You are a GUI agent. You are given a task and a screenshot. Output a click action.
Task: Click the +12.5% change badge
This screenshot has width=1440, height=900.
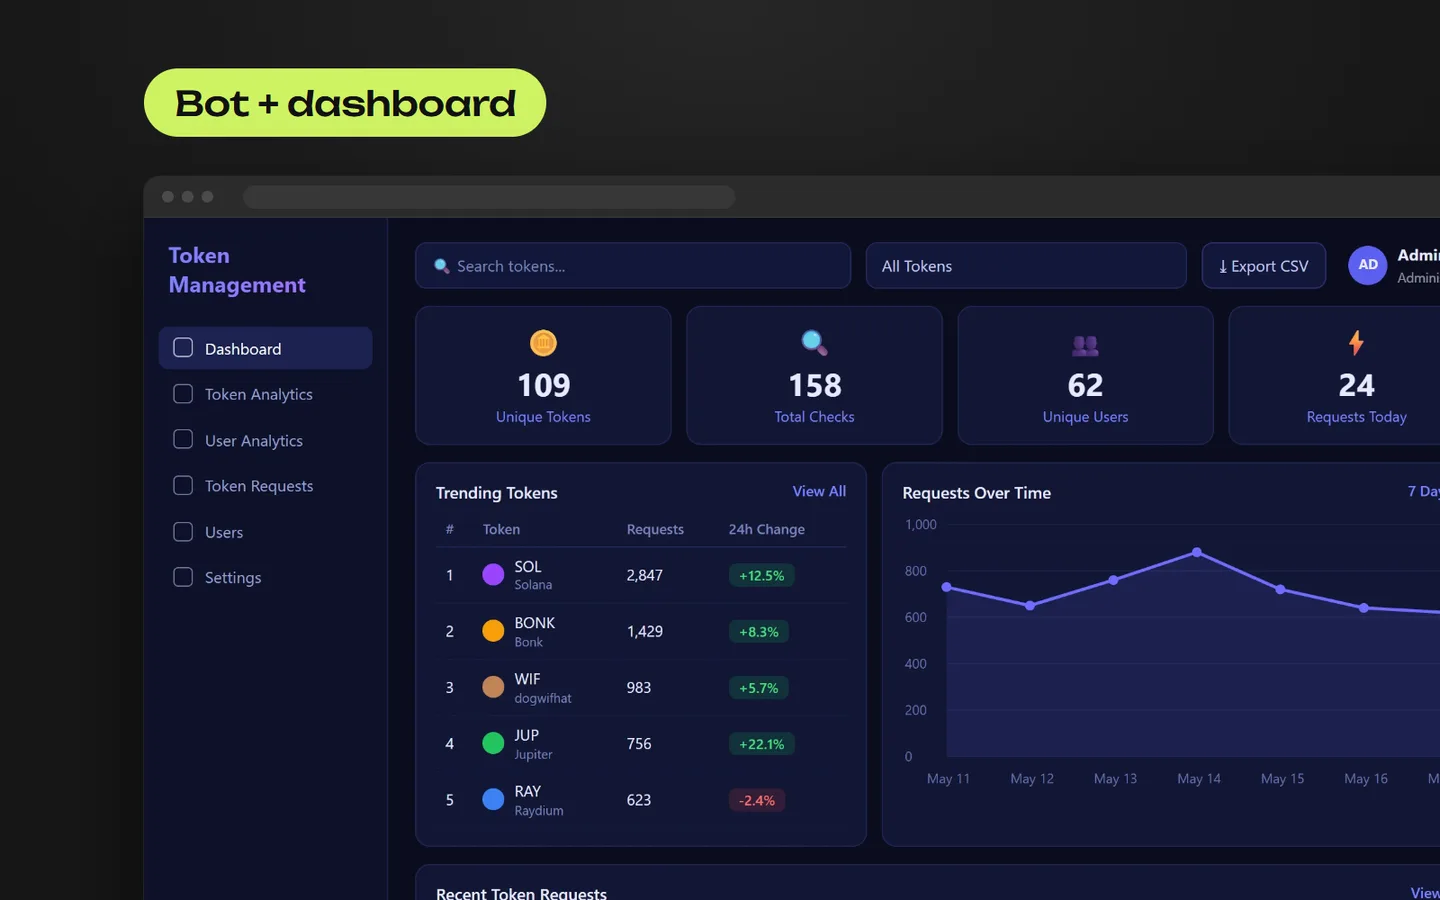tap(762, 576)
